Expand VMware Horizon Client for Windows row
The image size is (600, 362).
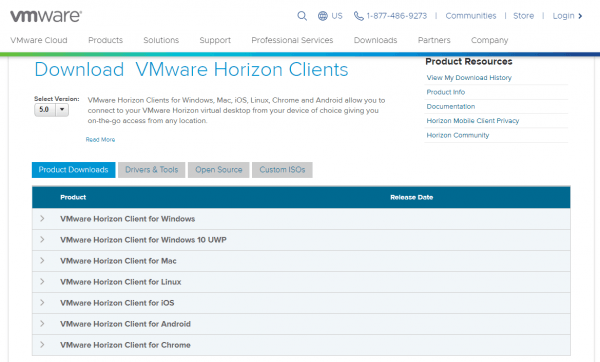pyautogui.click(x=42, y=219)
